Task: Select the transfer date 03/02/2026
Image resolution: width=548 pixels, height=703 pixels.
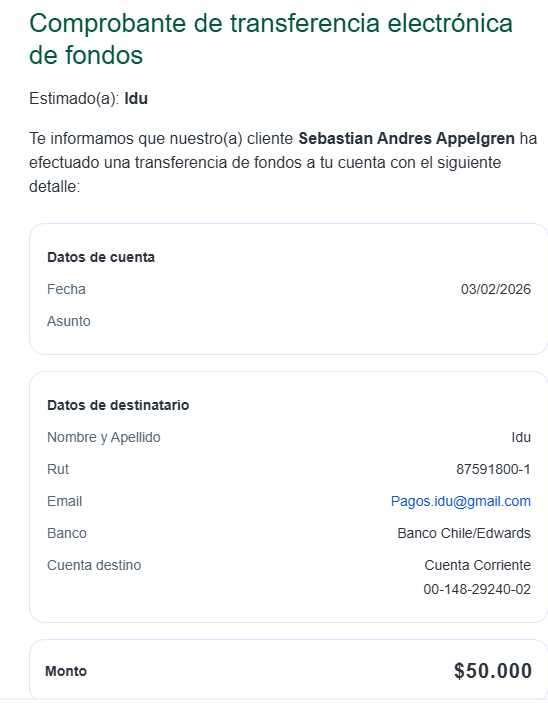Action: click(x=496, y=289)
